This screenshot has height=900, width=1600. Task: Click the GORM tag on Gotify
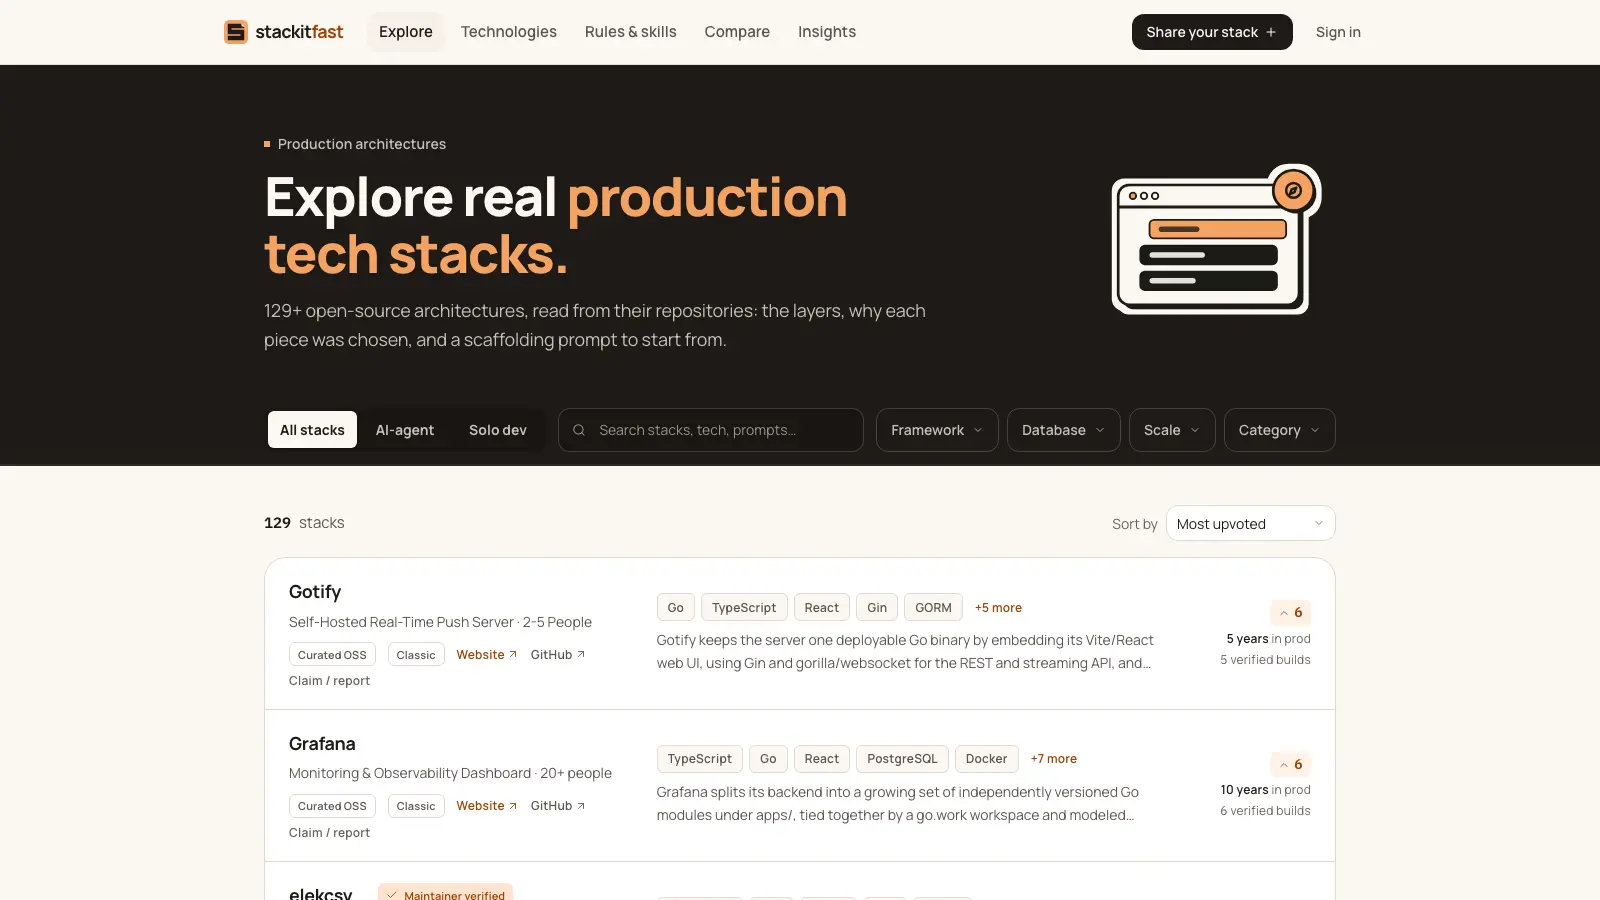tap(933, 608)
